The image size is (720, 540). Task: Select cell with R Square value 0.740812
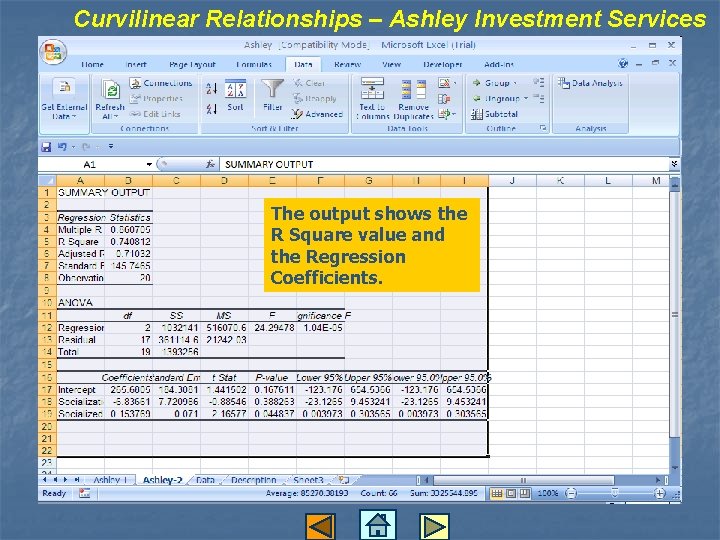129,242
